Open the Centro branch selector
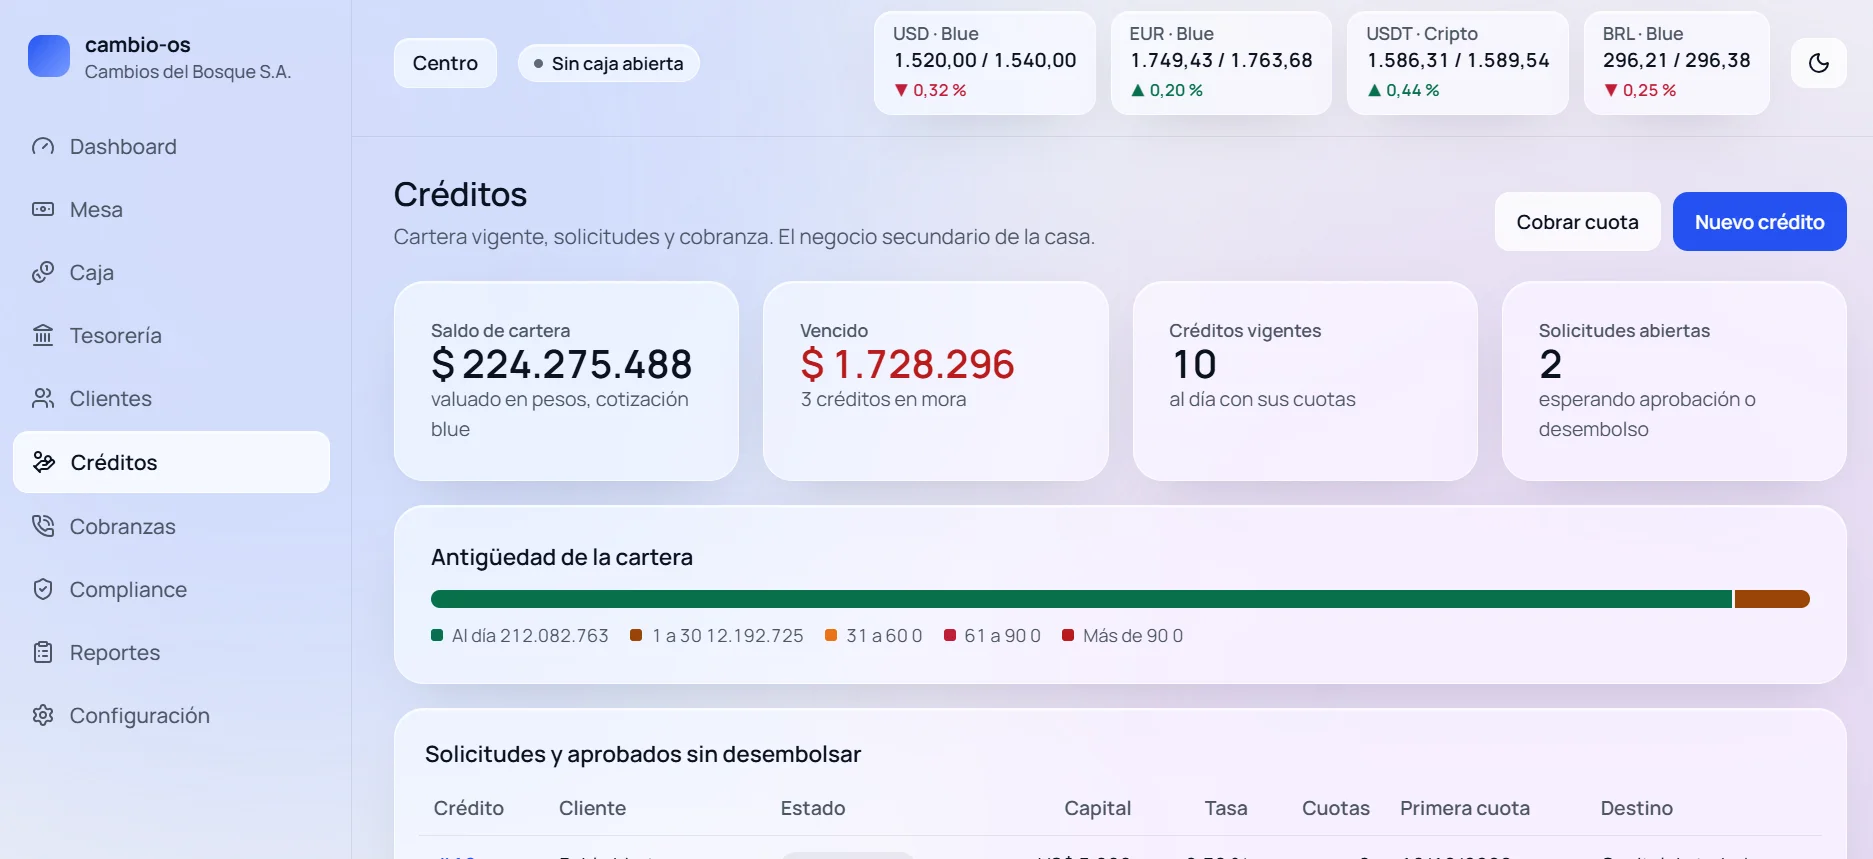This screenshot has width=1873, height=859. [445, 63]
